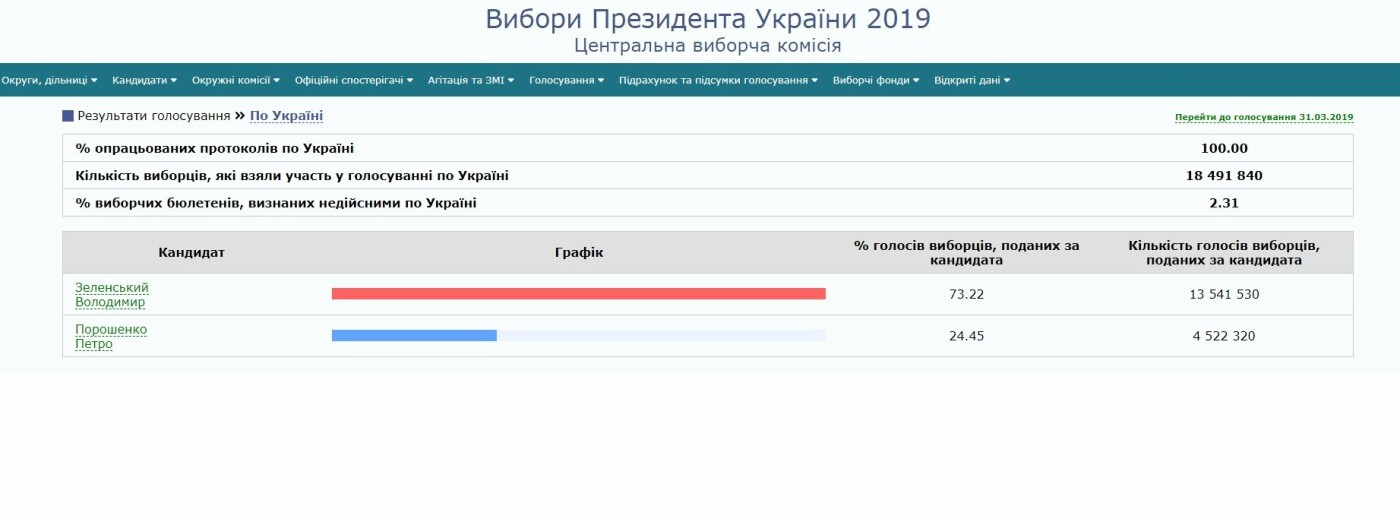Click Зеленський's red result bar
1400x519 pixels.
(x=578, y=294)
